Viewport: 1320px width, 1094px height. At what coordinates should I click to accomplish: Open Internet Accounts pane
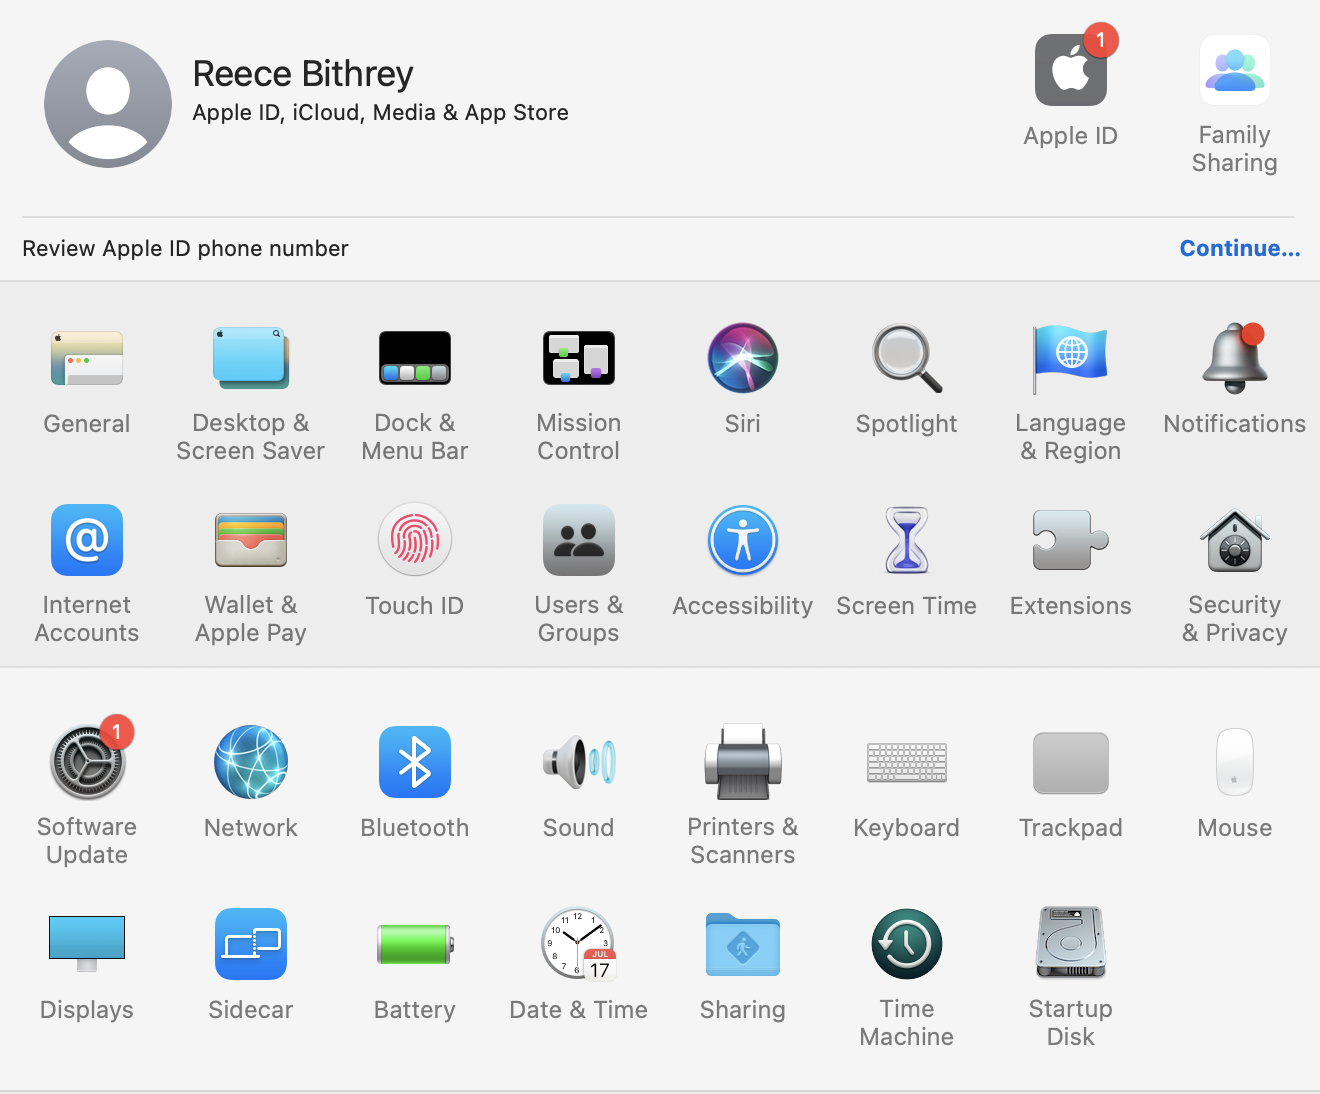point(87,540)
